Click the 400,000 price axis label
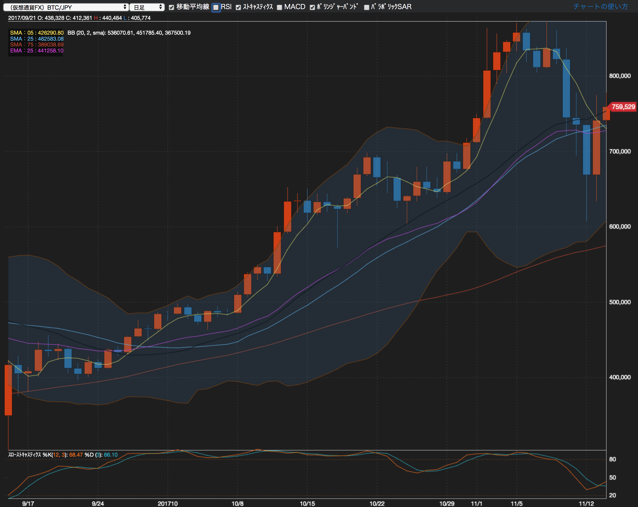 (x=620, y=377)
